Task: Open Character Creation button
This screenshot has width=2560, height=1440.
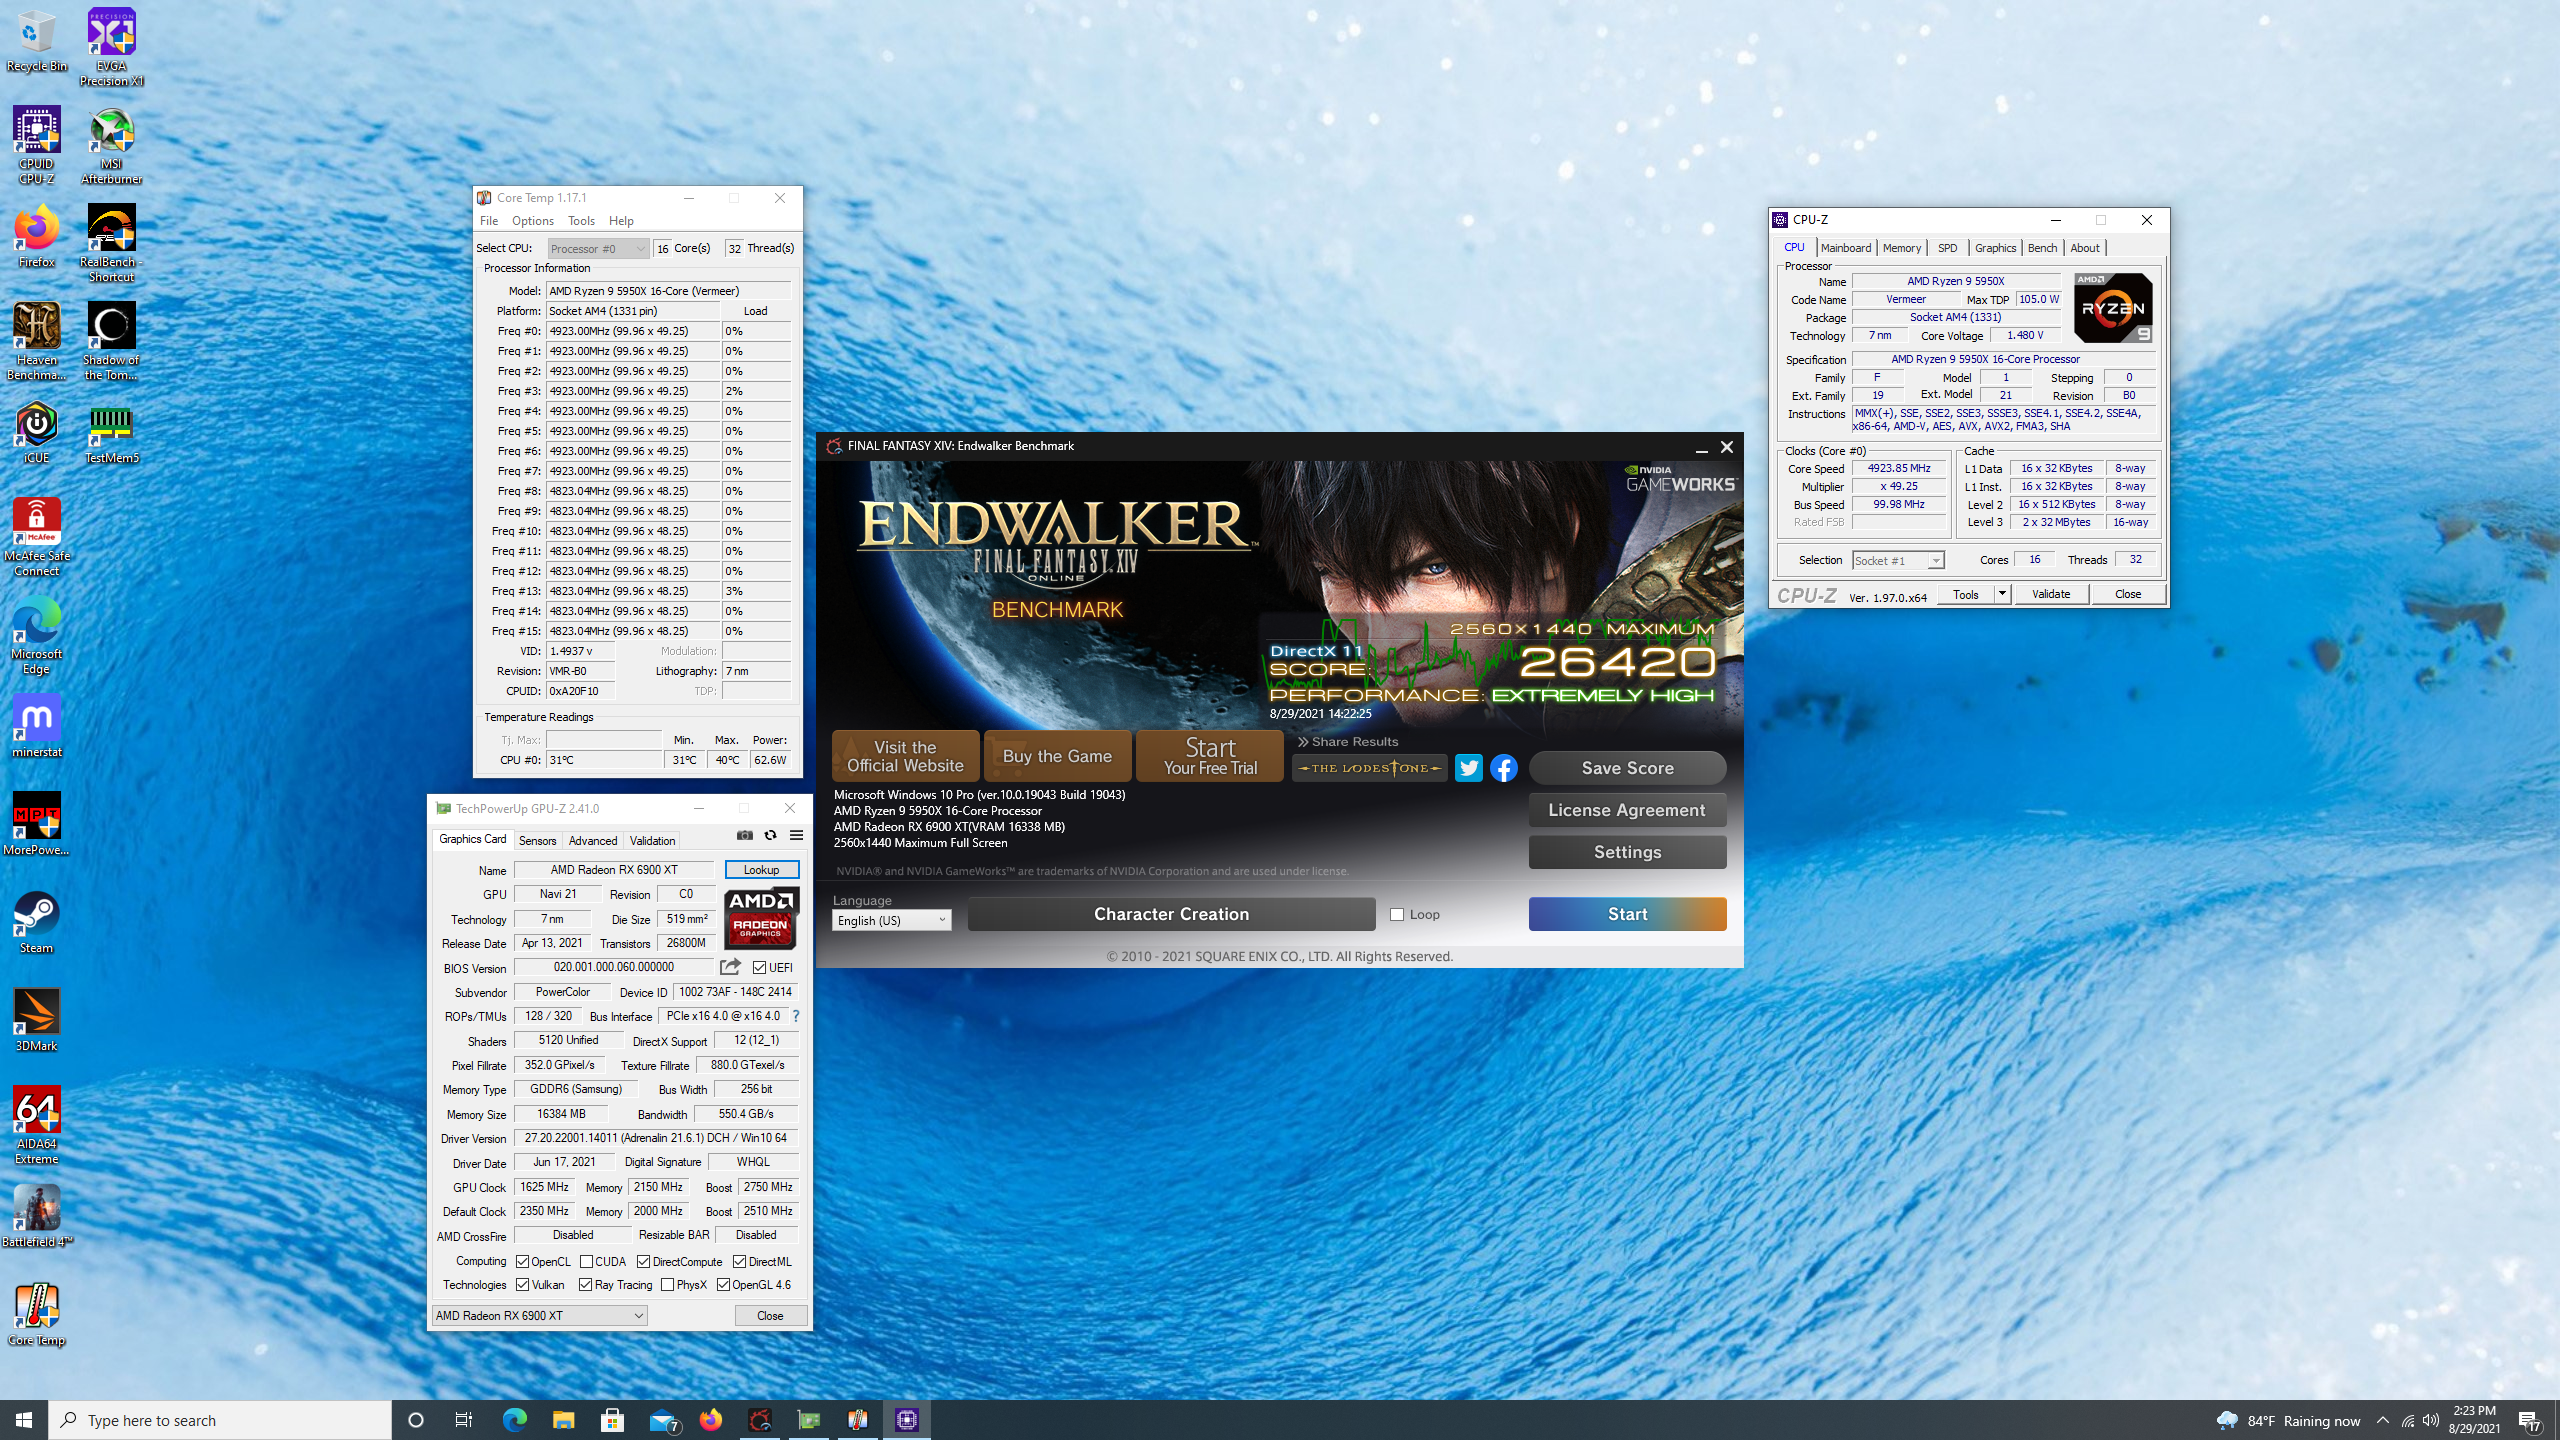Action: click(1171, 914)
